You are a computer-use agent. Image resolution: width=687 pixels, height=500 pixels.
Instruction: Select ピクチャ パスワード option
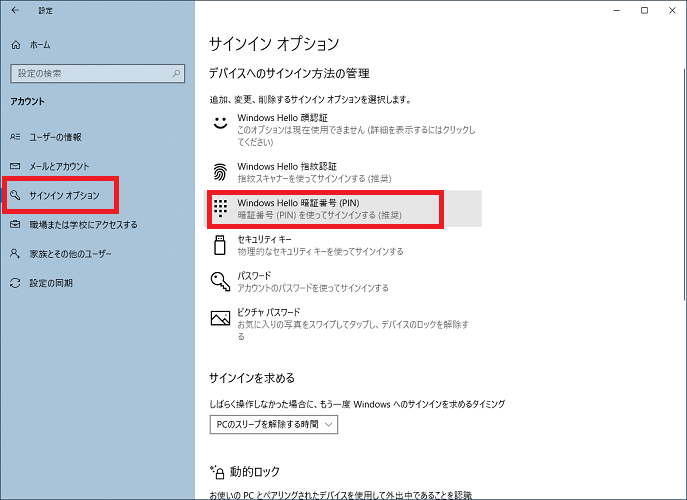[x=344, y=324]
